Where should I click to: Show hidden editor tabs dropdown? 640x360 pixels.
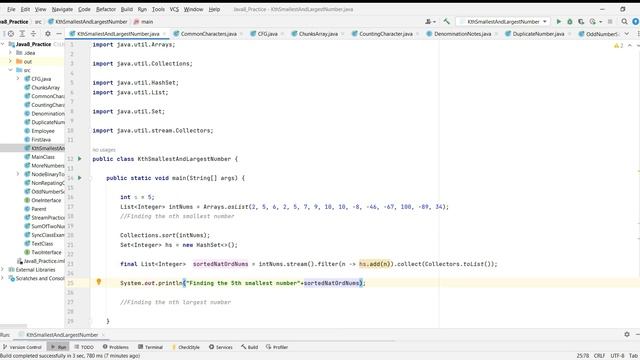[627, 34]
